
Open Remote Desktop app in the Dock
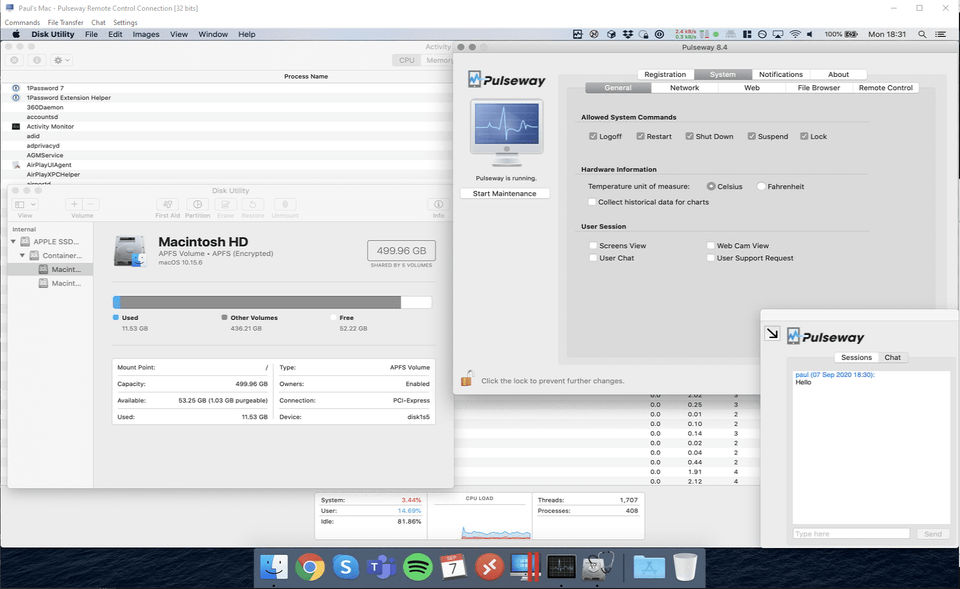point(489,567)
